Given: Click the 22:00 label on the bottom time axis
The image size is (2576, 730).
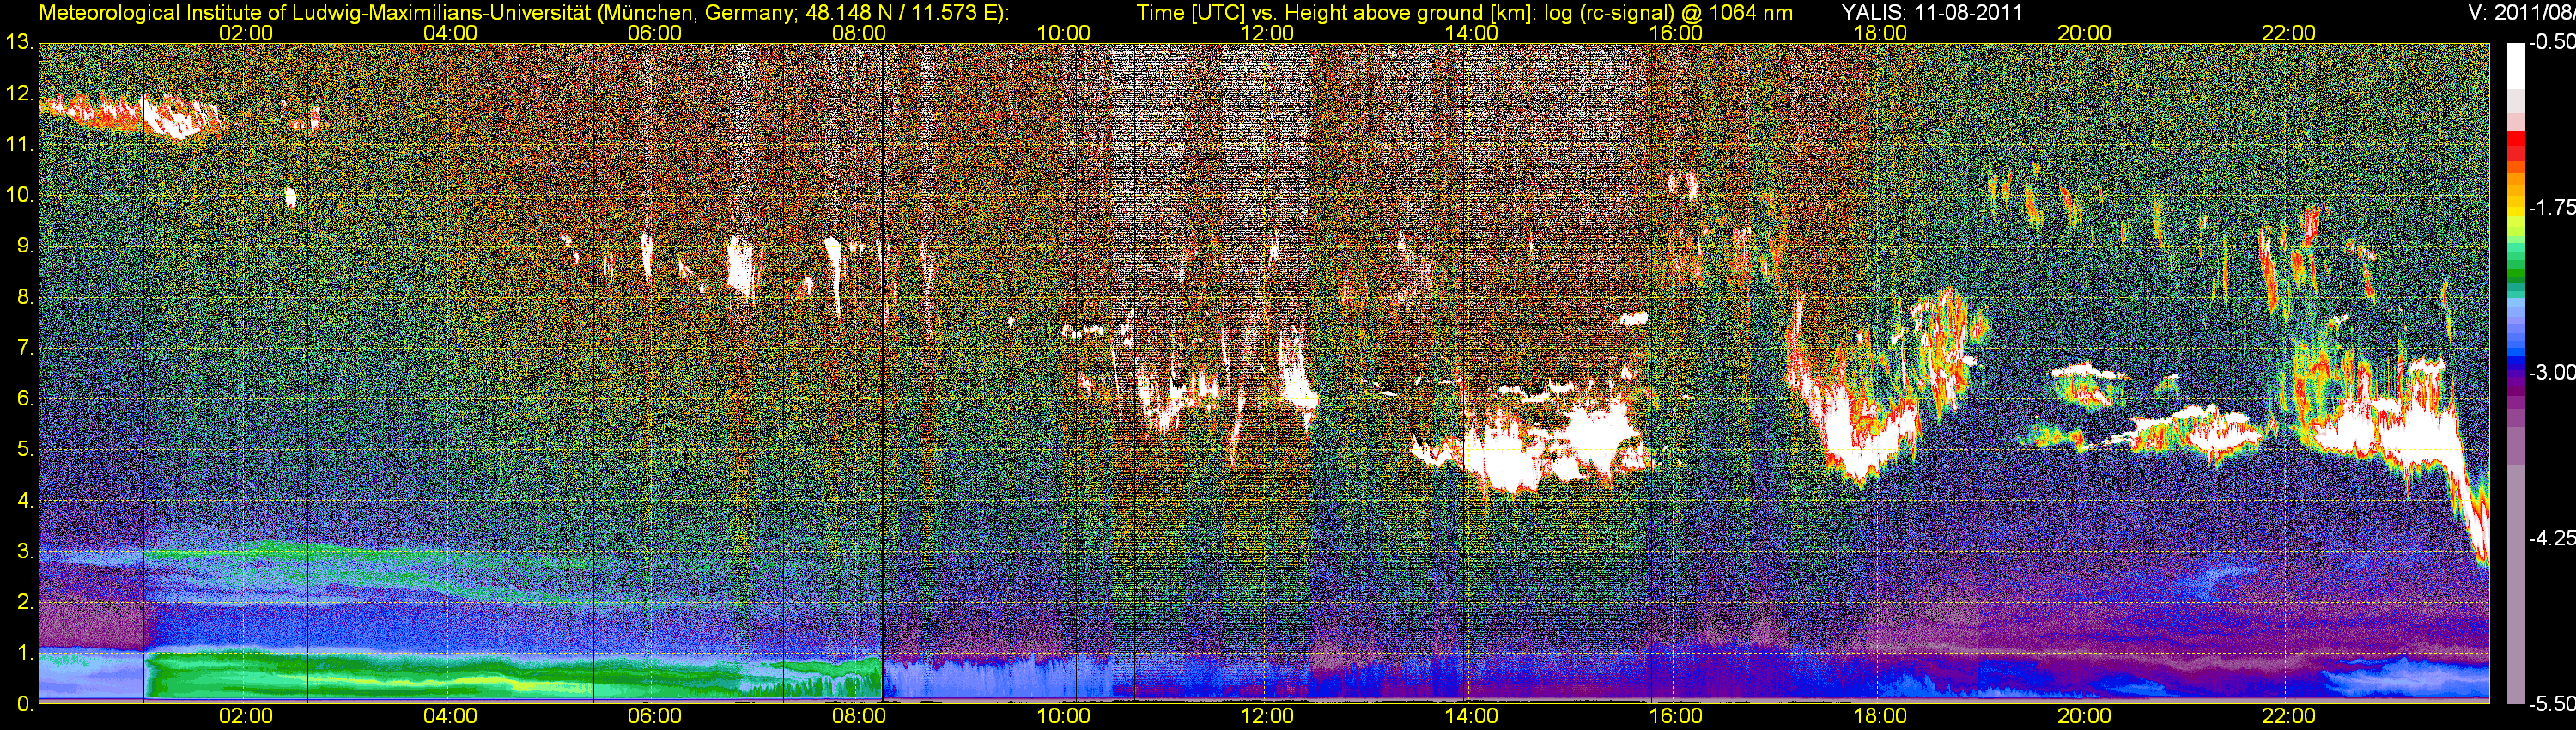Looking at the screenshot, I should [2288, 716].
